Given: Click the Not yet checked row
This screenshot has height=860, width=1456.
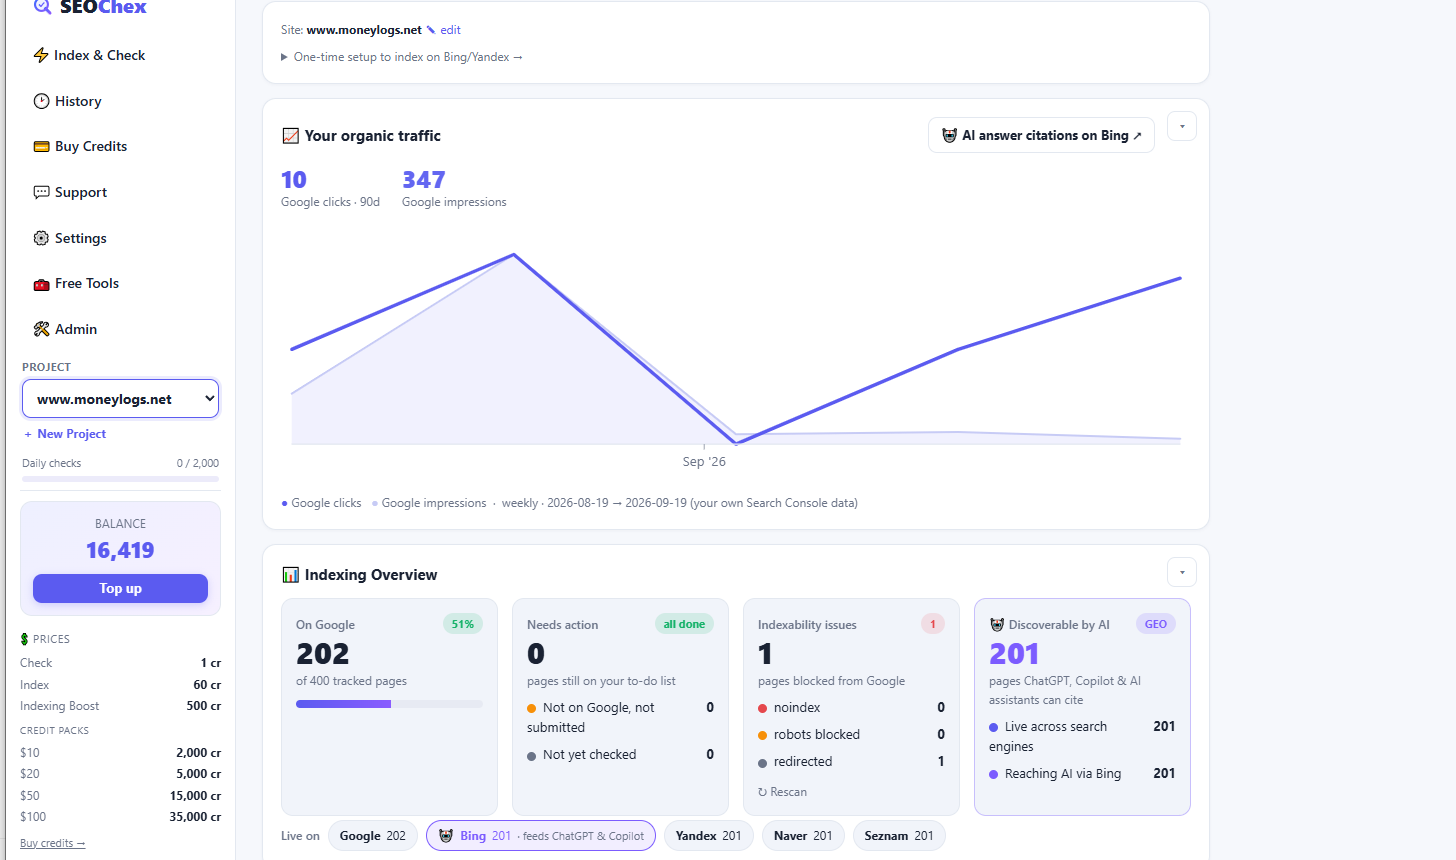Looking at the screenshot, I should [x=620, y=754].
